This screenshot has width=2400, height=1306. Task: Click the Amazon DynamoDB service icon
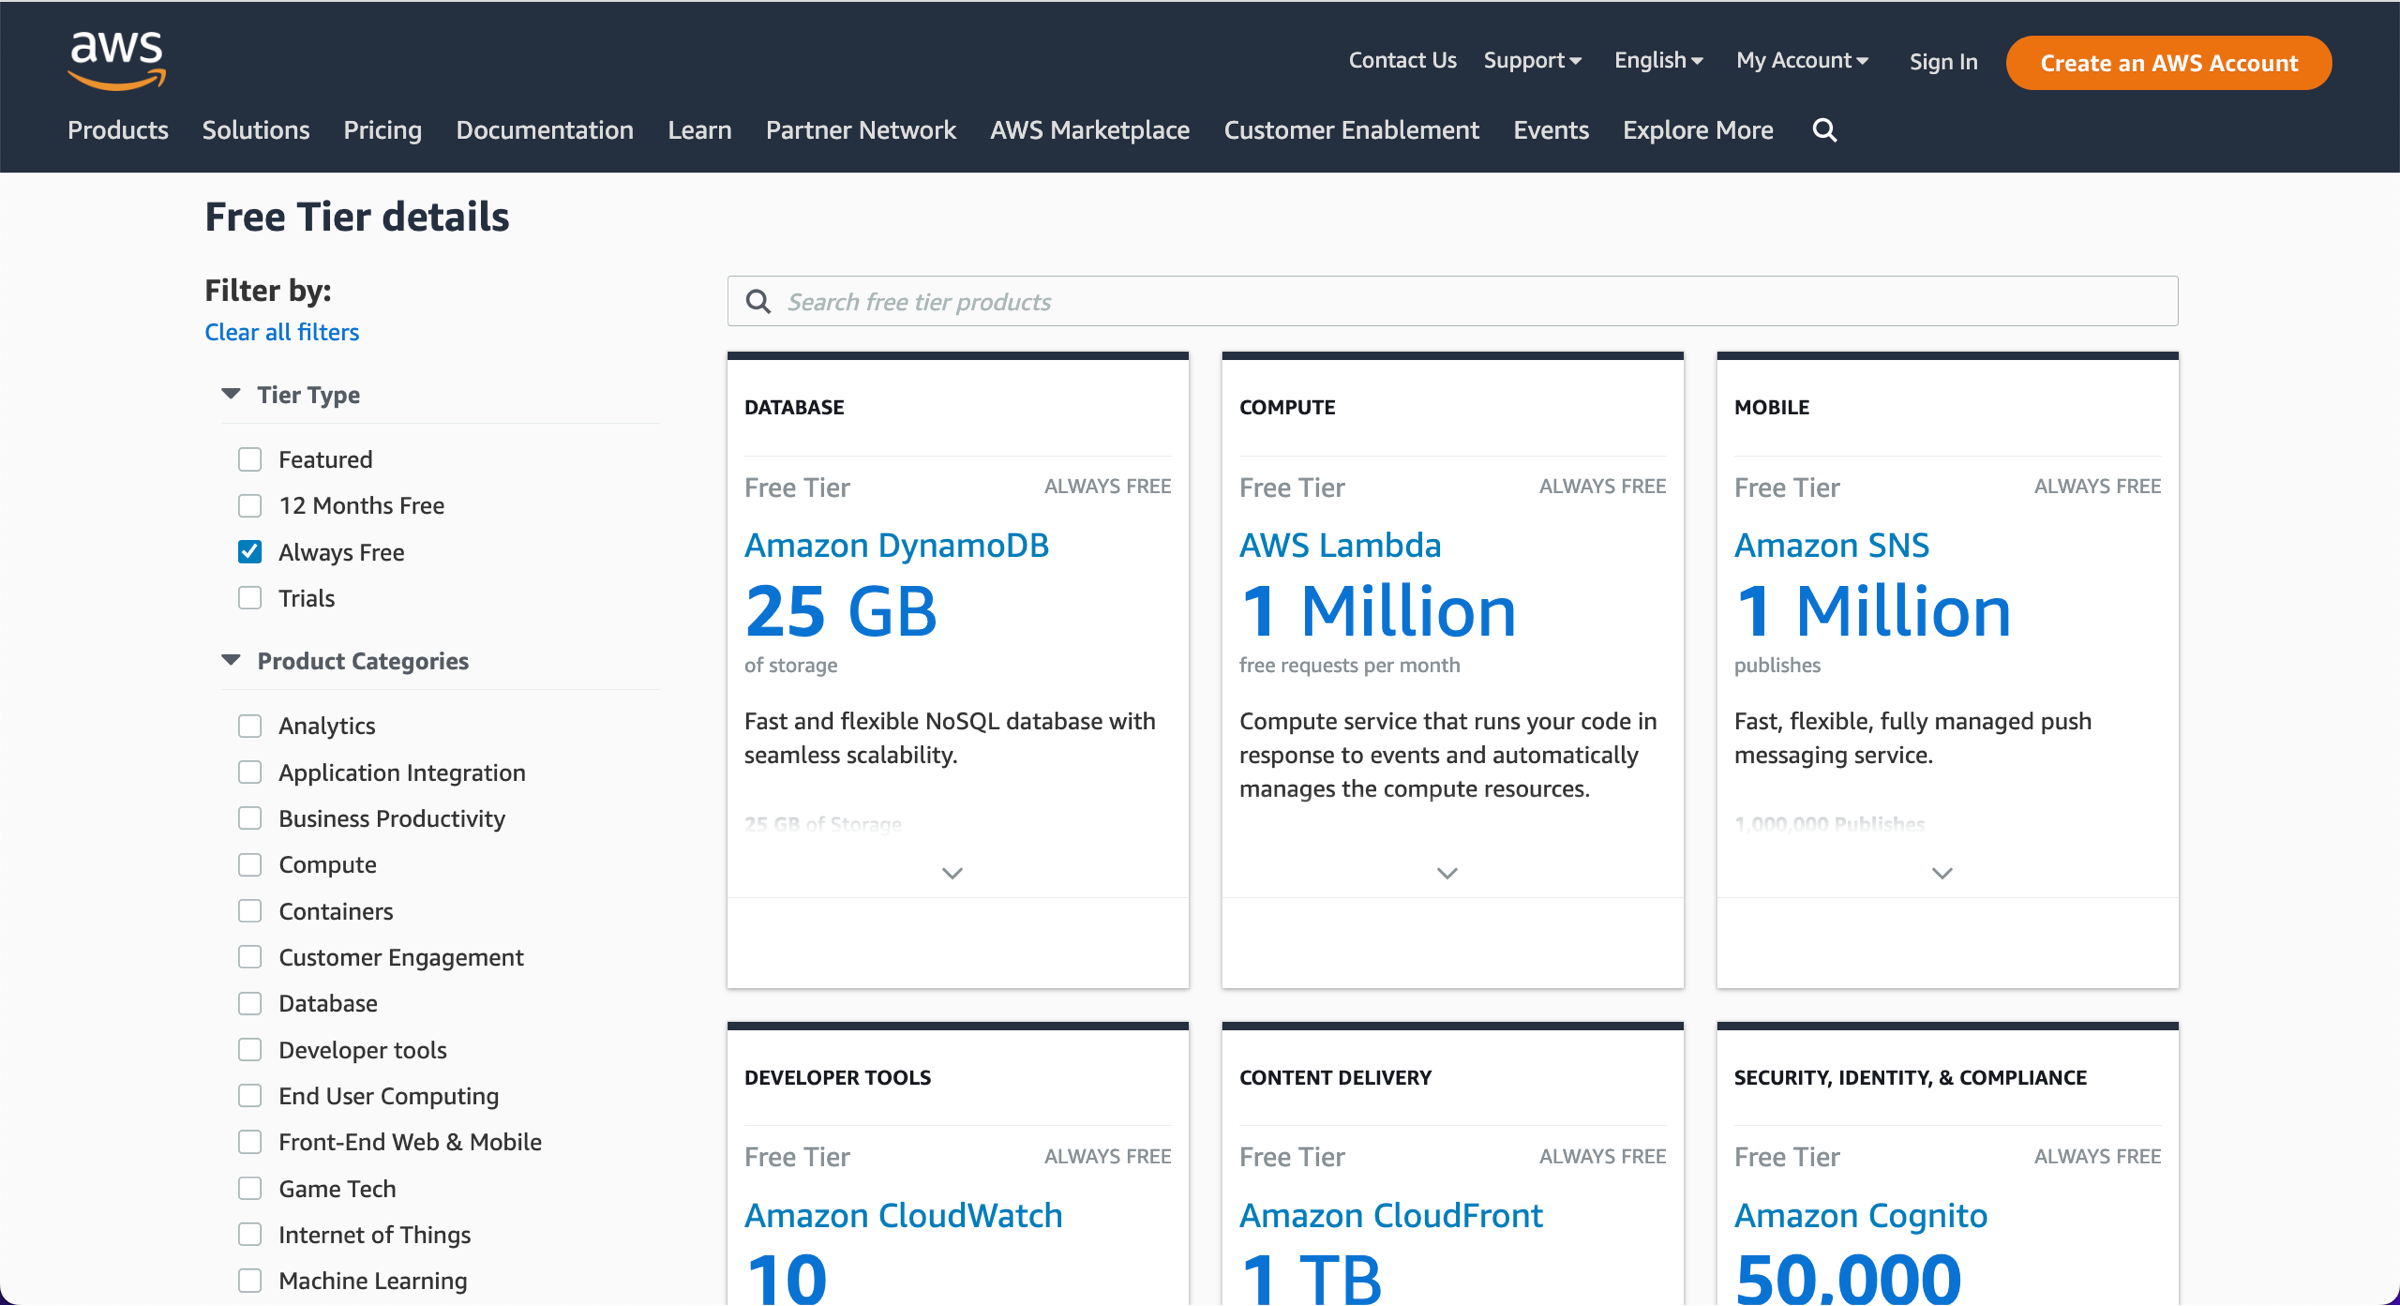tap(895, 544)
